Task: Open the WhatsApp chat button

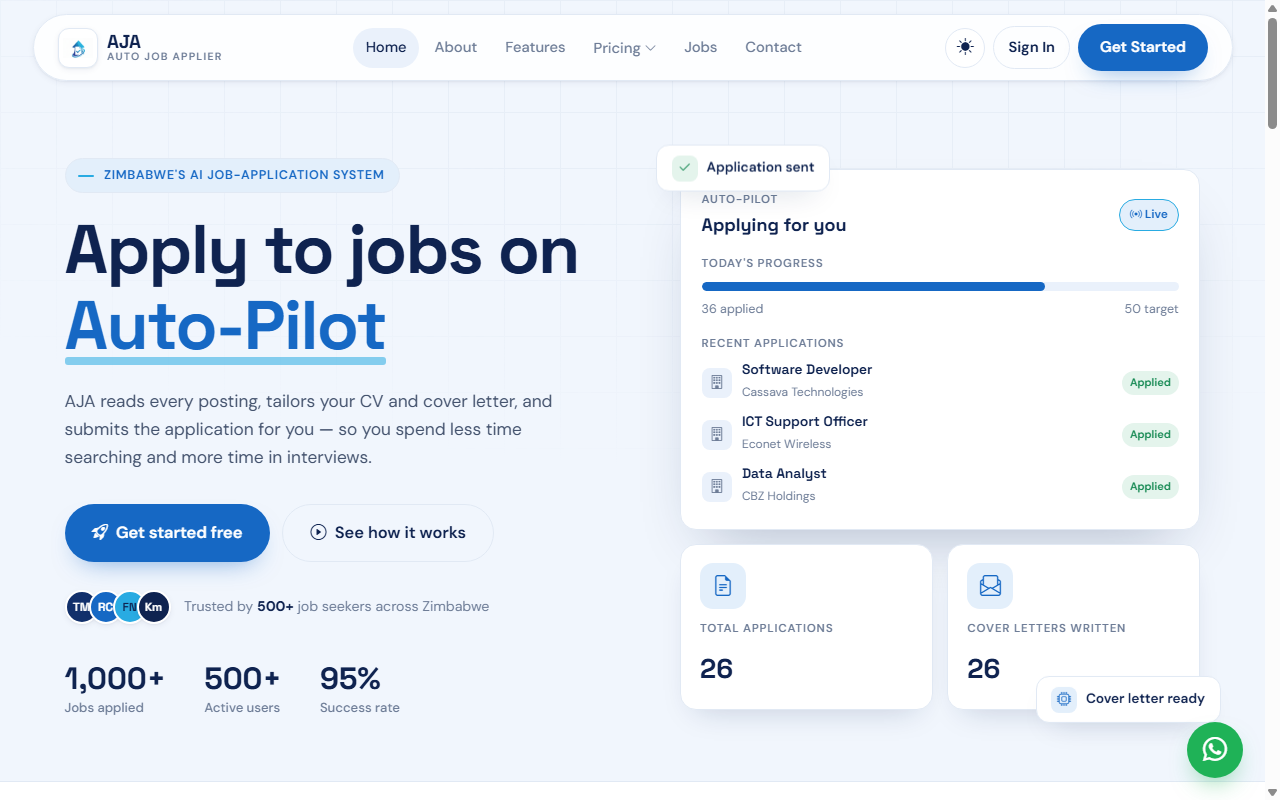Action: [1215, 749]
